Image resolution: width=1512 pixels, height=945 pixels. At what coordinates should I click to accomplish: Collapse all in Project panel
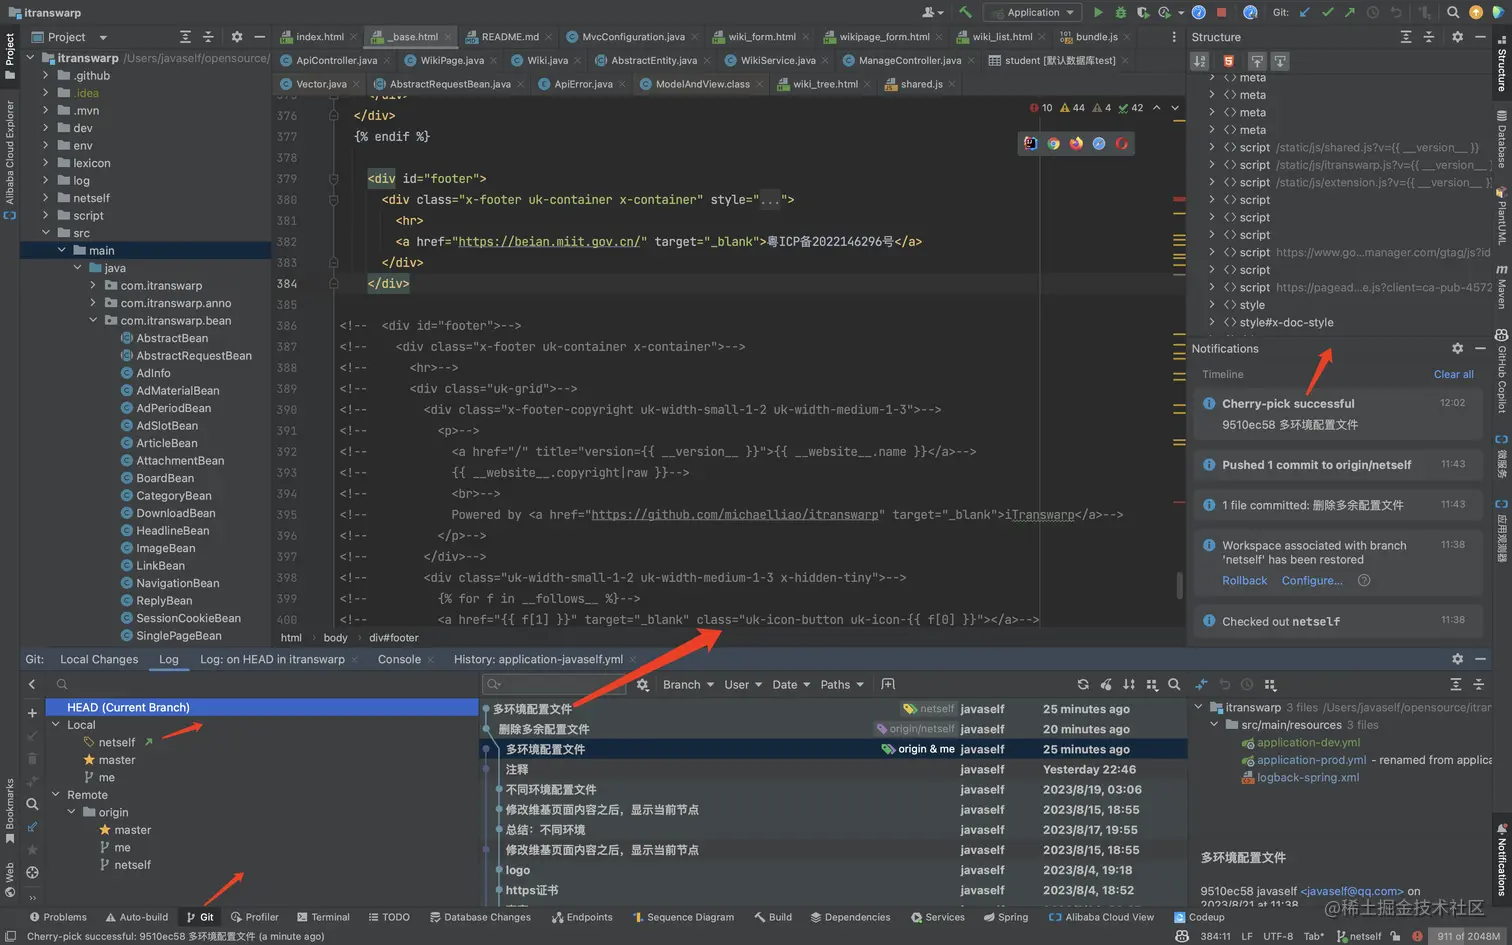pos(208,37)
